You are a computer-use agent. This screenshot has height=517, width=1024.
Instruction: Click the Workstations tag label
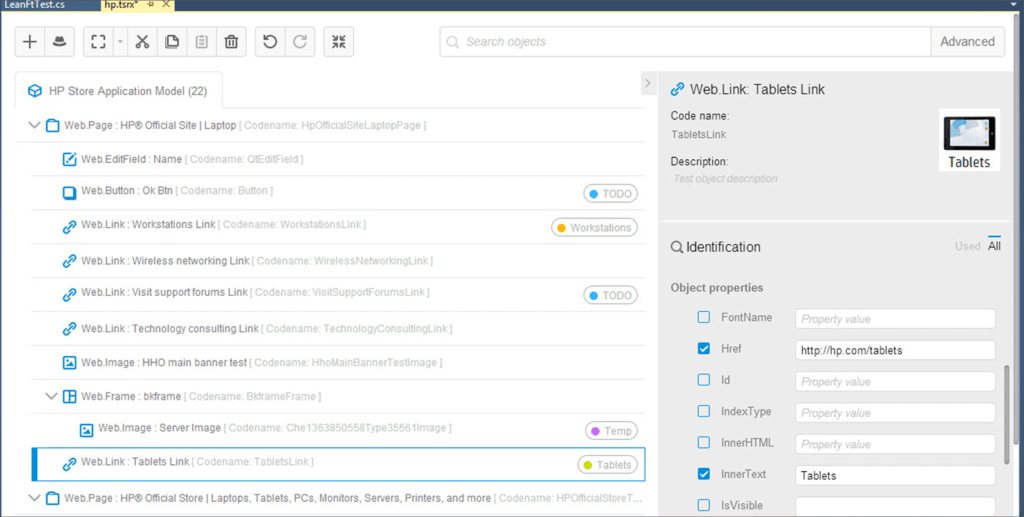coord(595,228)
